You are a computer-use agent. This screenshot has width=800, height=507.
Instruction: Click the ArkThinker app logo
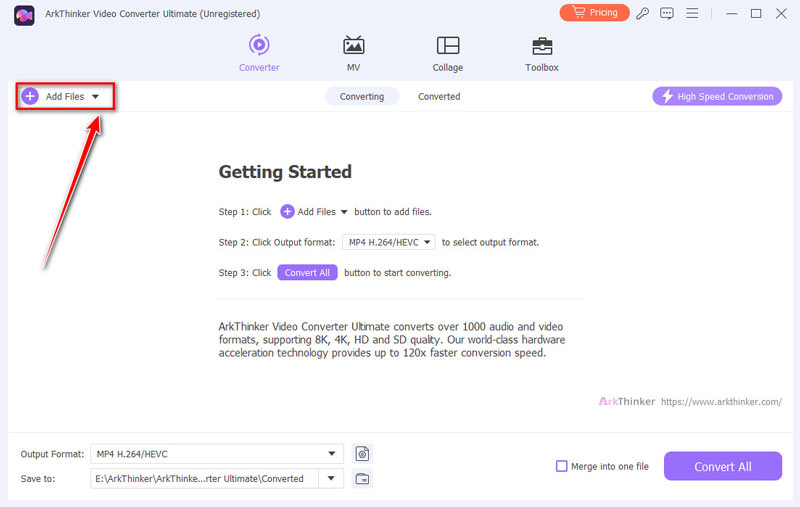pyautogui.click(x=24, y=15)
